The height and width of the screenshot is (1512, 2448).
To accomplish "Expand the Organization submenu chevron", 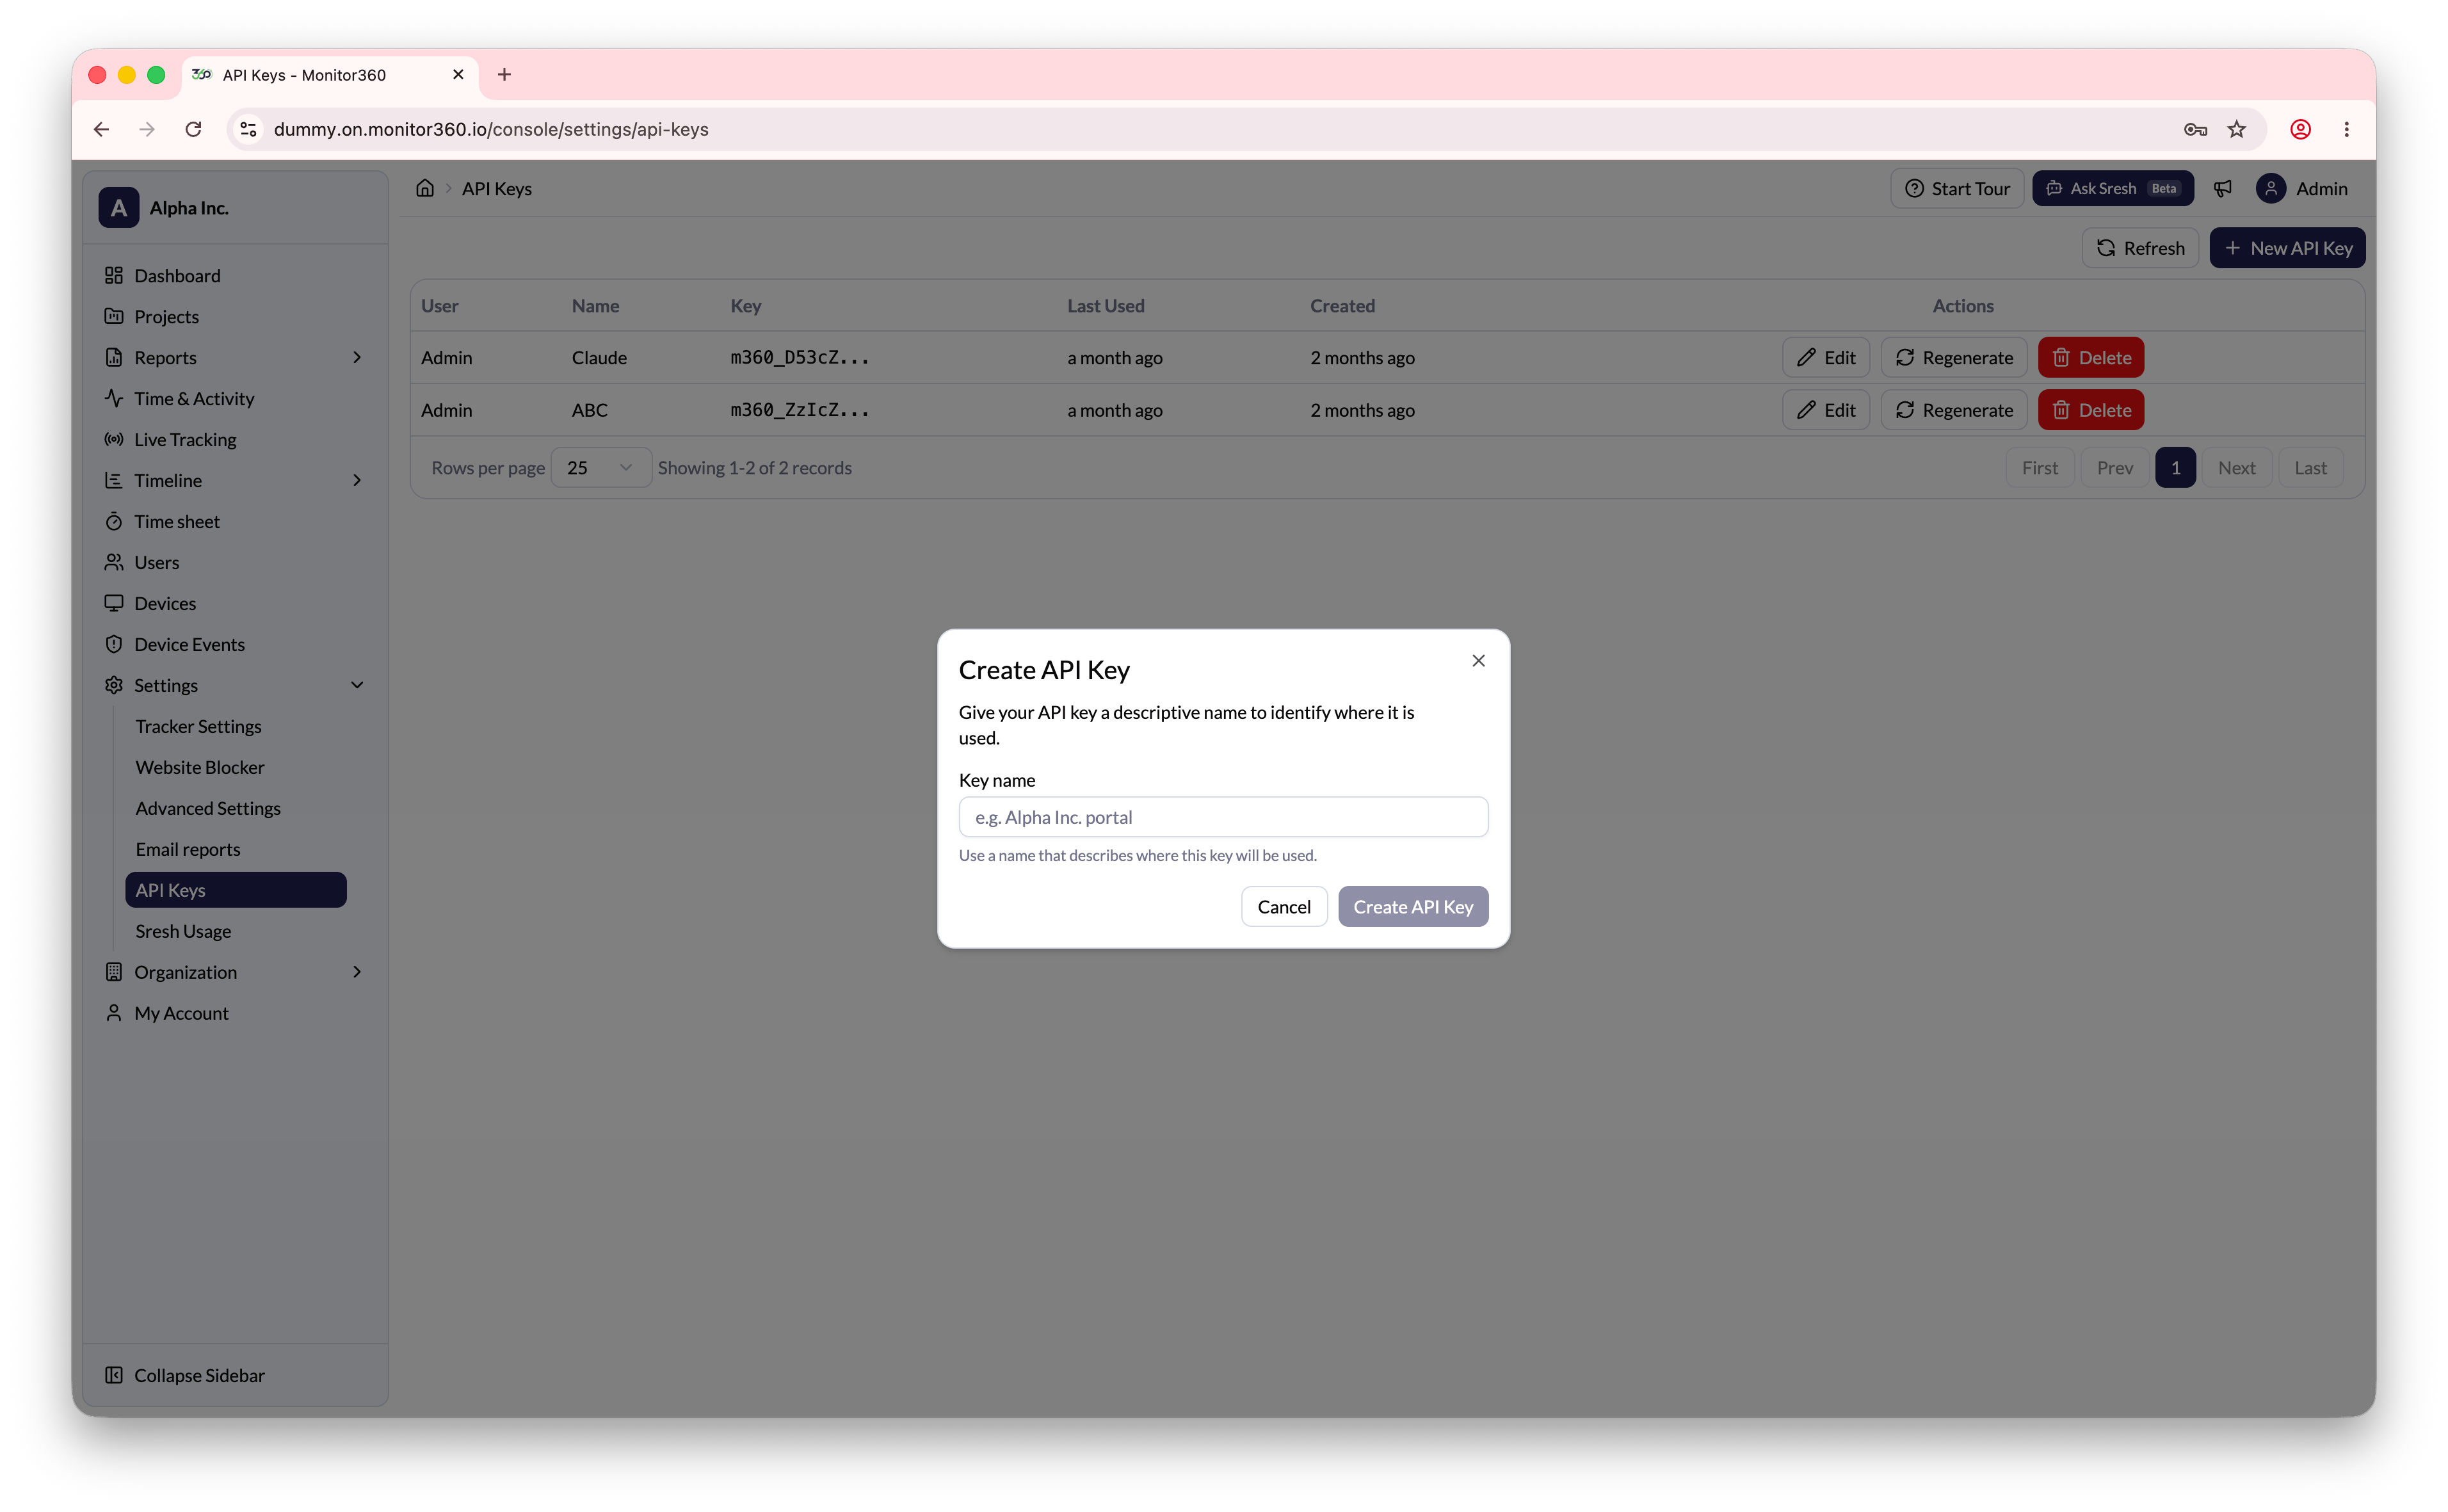I will click(x=357, y=972).
